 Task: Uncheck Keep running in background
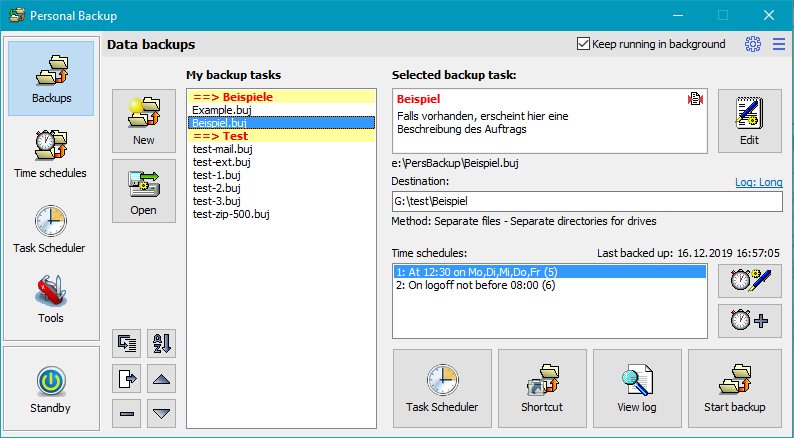pos(584,44)
